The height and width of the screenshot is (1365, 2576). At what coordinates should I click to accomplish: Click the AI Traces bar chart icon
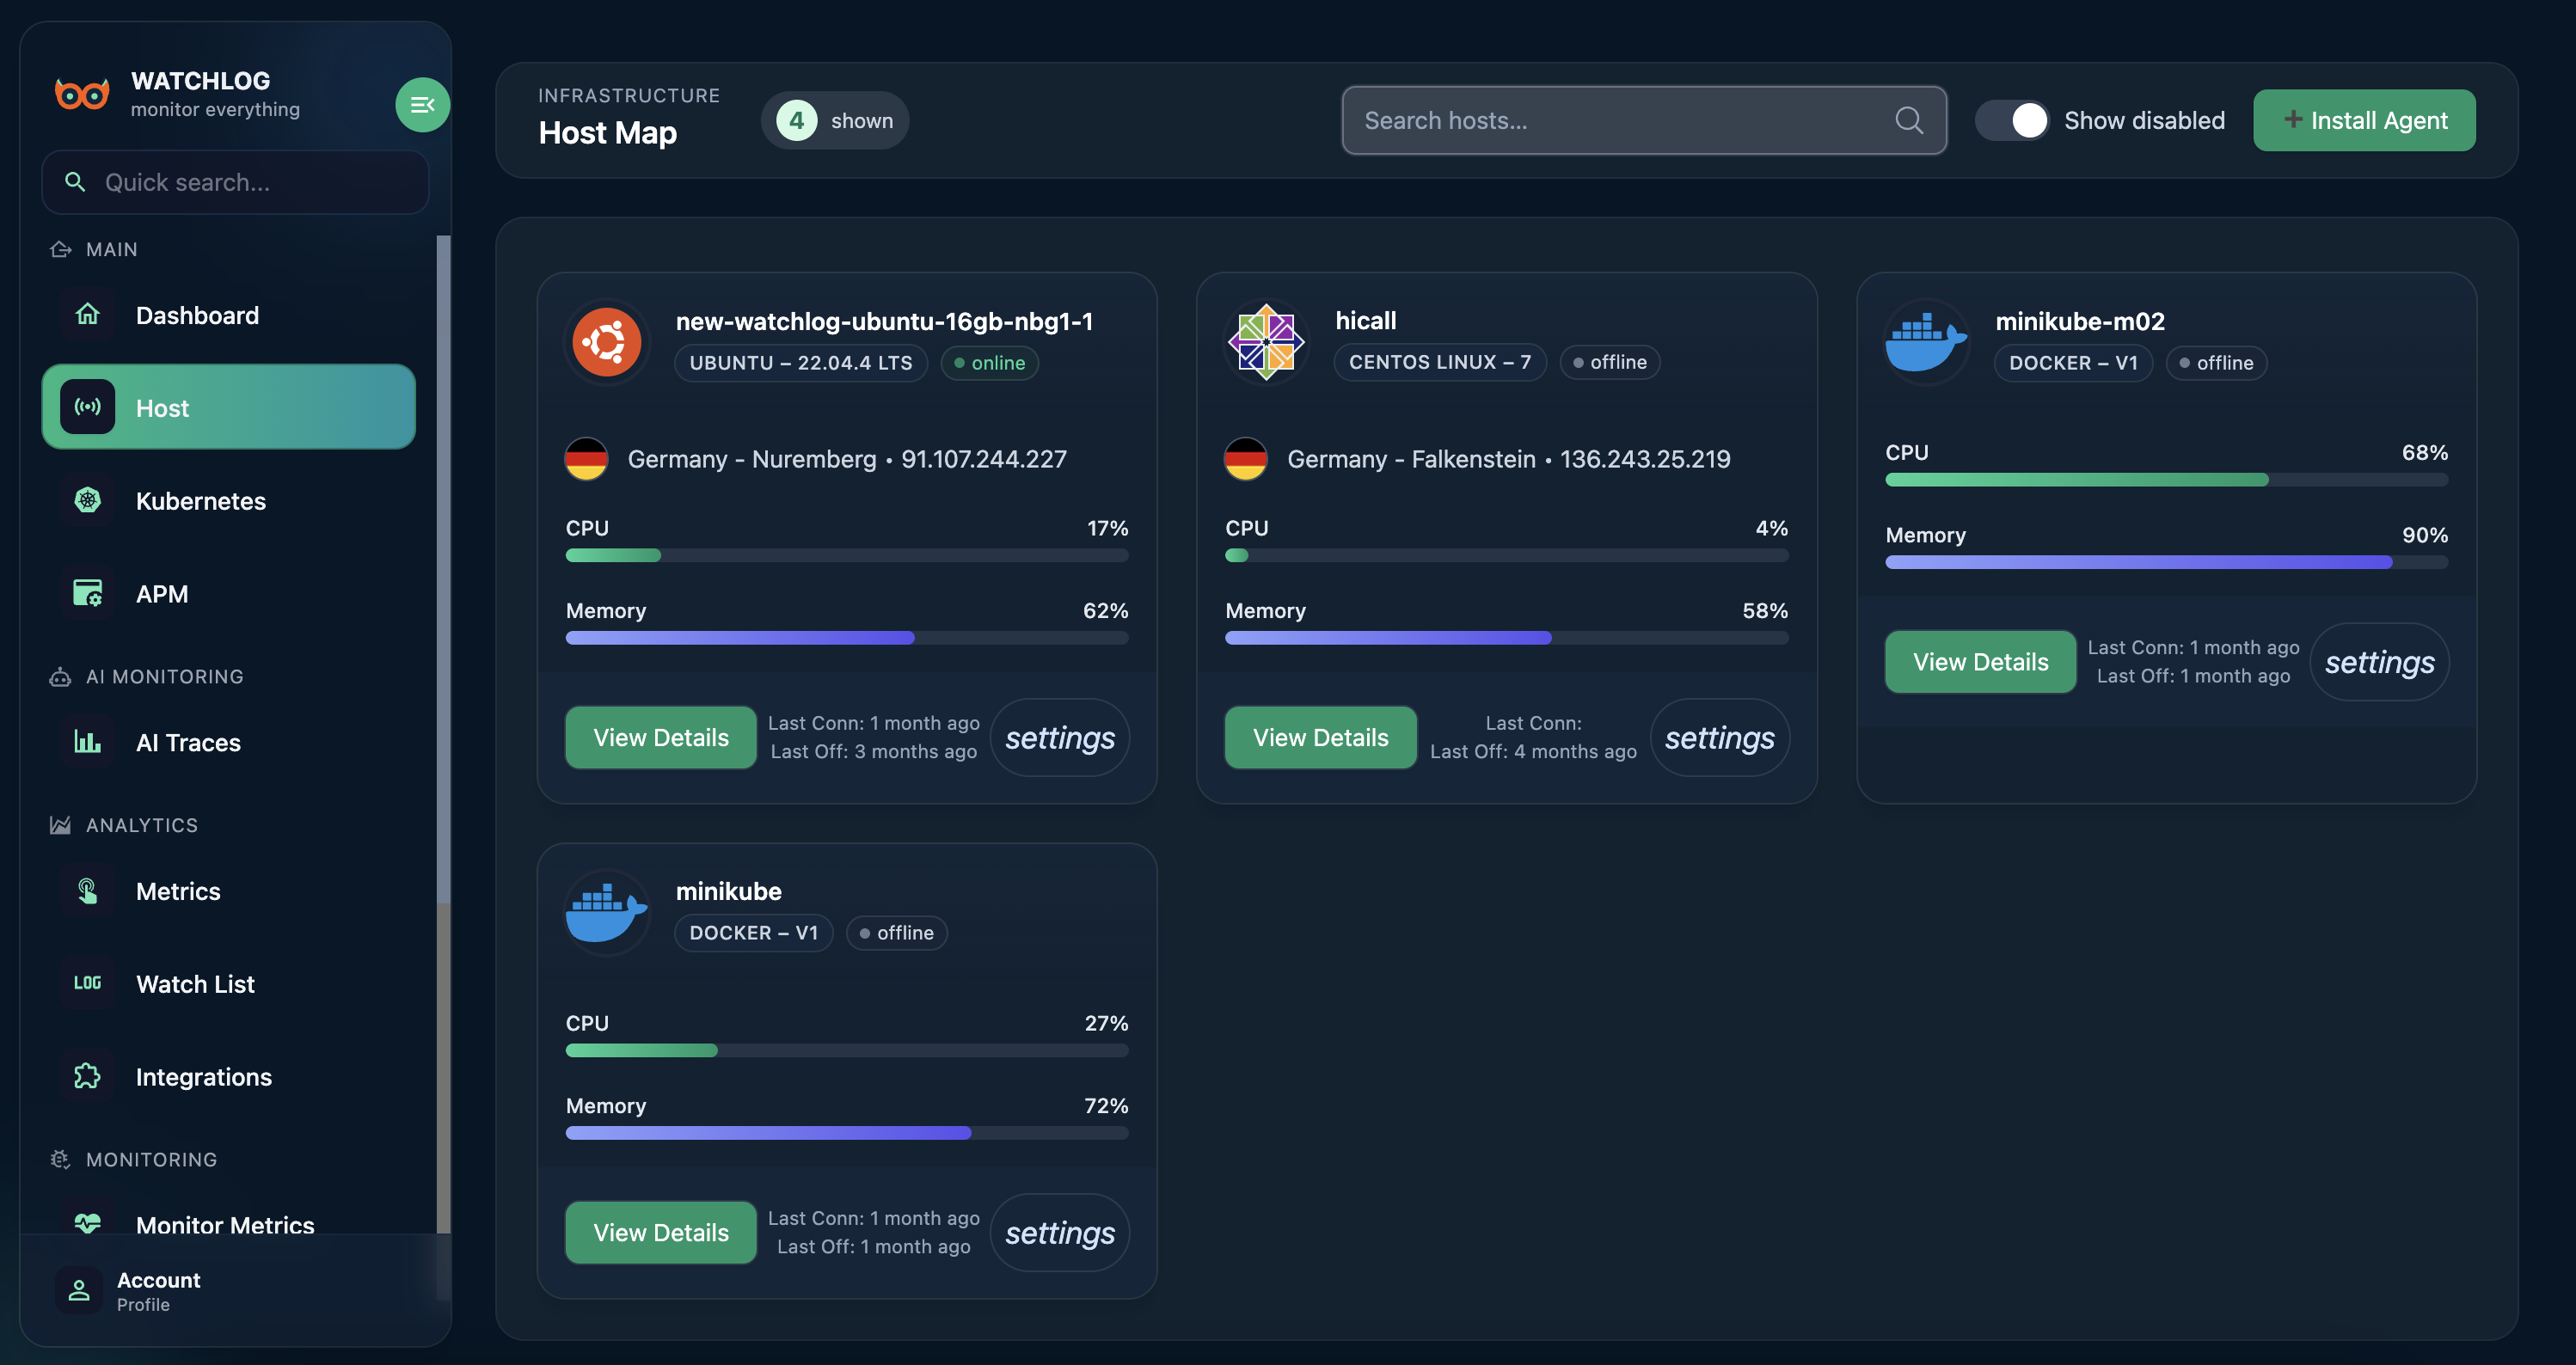pos(88,742)
